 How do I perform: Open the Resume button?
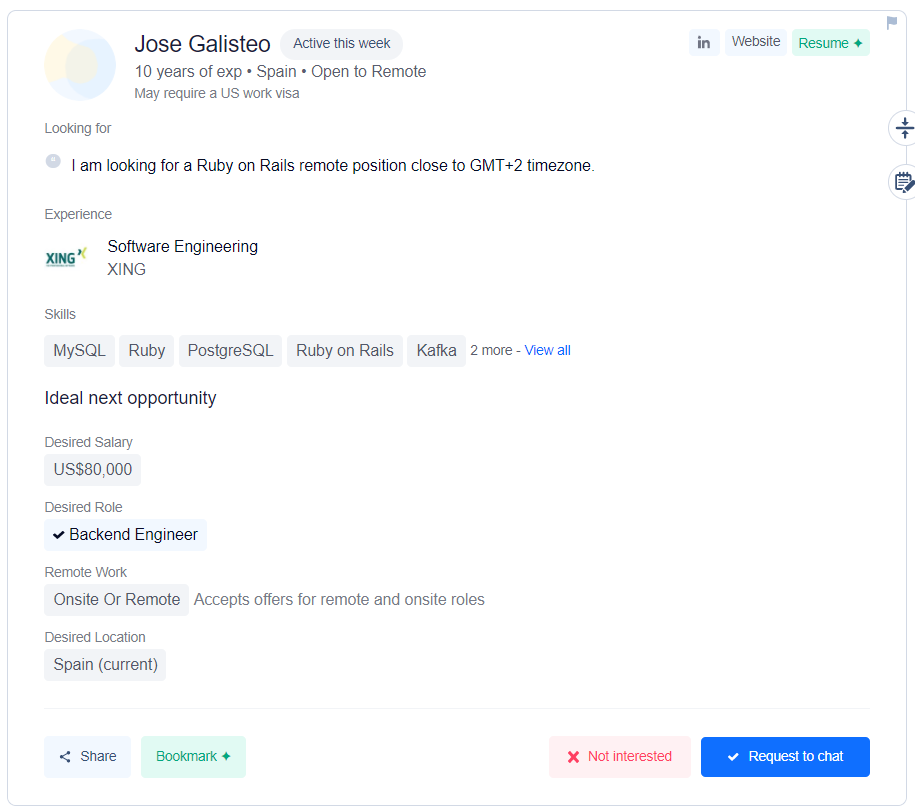[830, 43]
